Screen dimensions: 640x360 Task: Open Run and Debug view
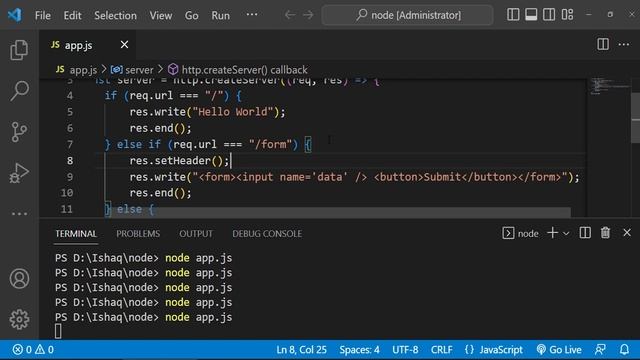click(x=19, y=173)
